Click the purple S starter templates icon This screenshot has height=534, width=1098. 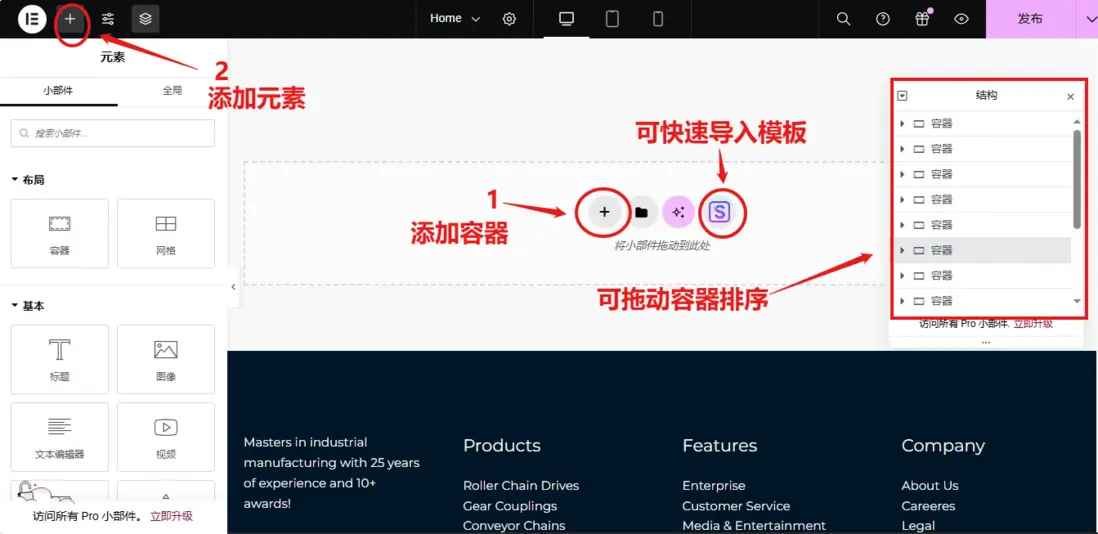point(719,212)
